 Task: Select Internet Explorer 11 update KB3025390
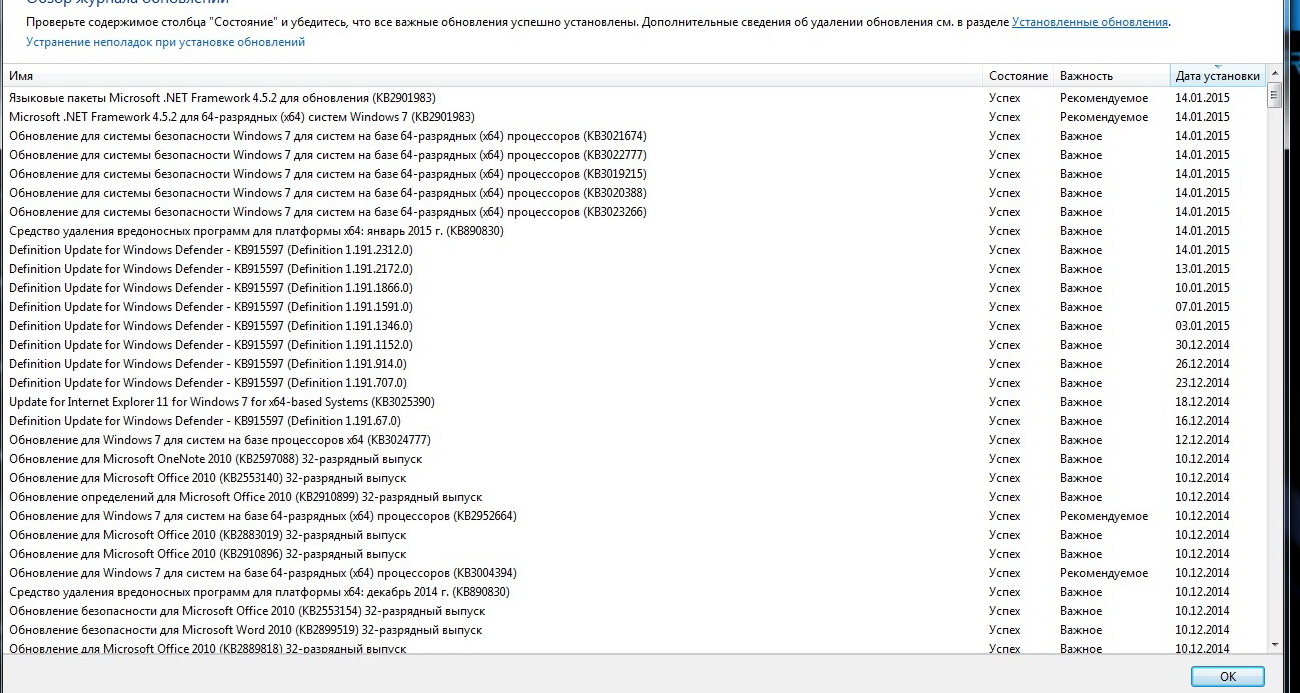pyautogui.click(x=221, y=402)
